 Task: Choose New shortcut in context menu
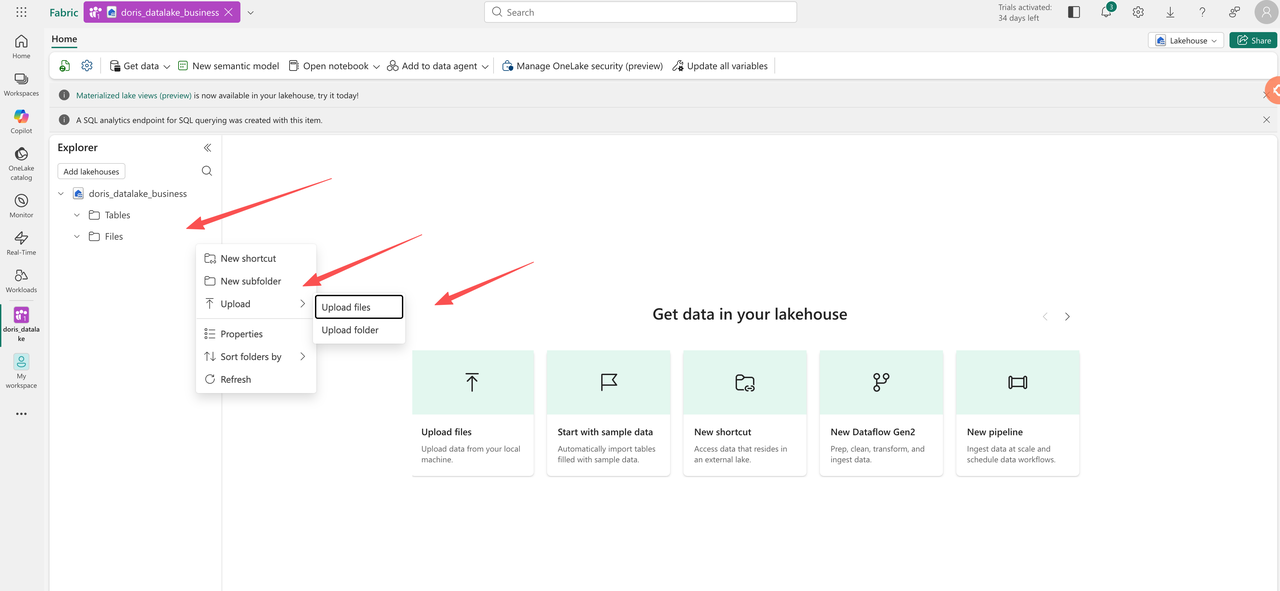click(x=248, y=258)
